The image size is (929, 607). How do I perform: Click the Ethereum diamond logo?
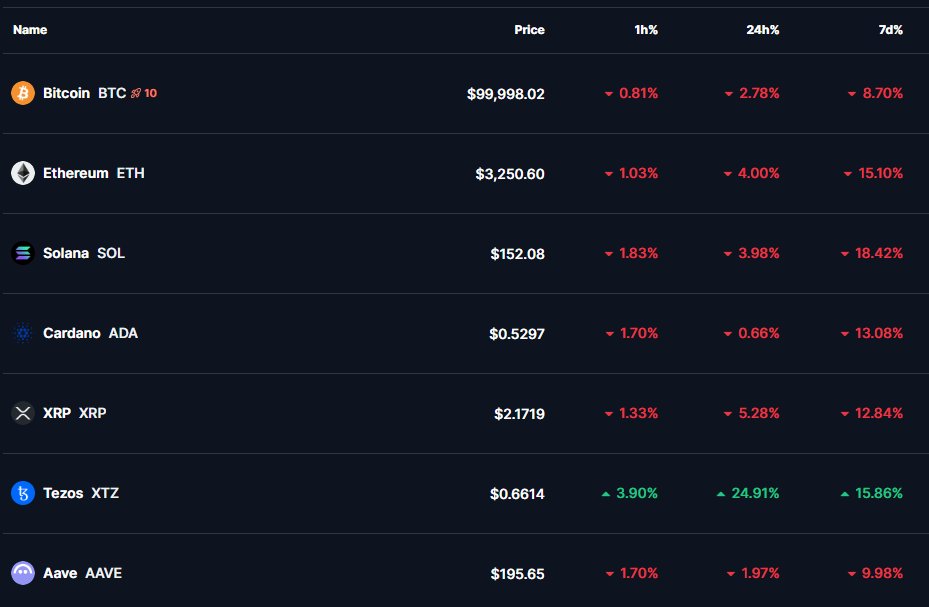pos(23,173)
